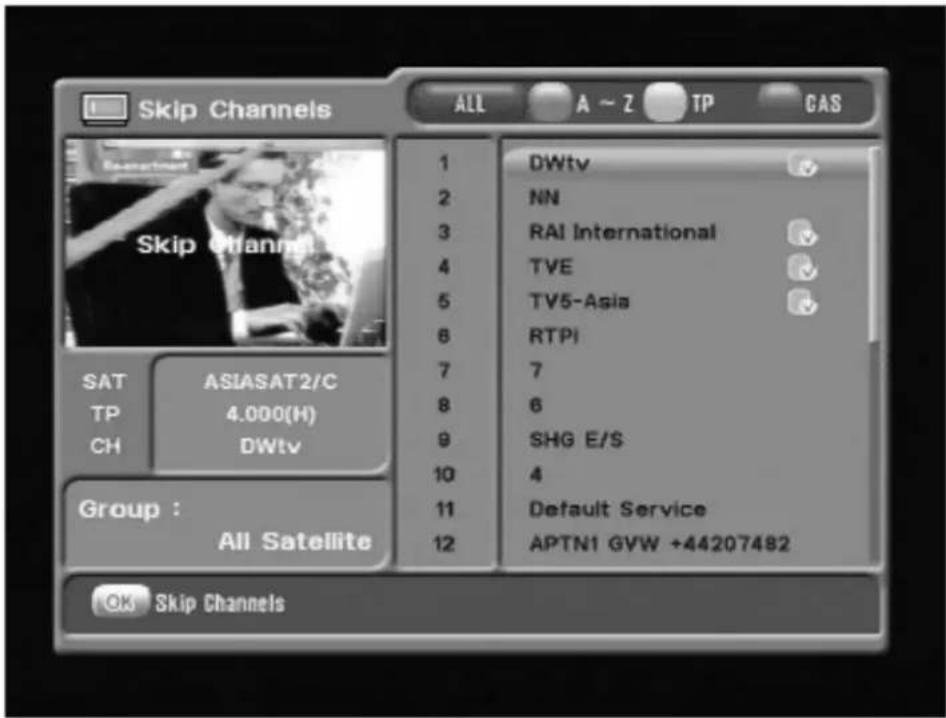
Task: Select channel named 6 at number 8
Action: [687, 405]
